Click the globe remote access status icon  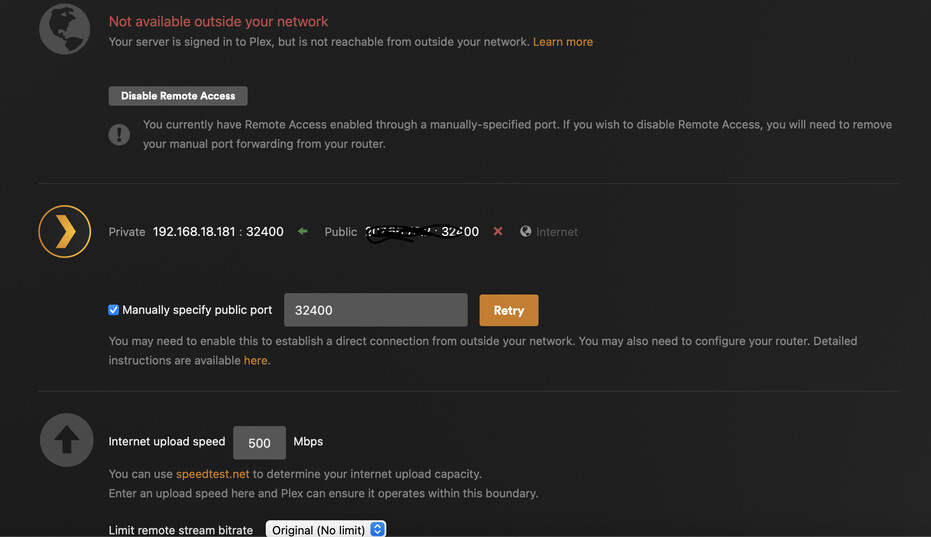[65, 29]
